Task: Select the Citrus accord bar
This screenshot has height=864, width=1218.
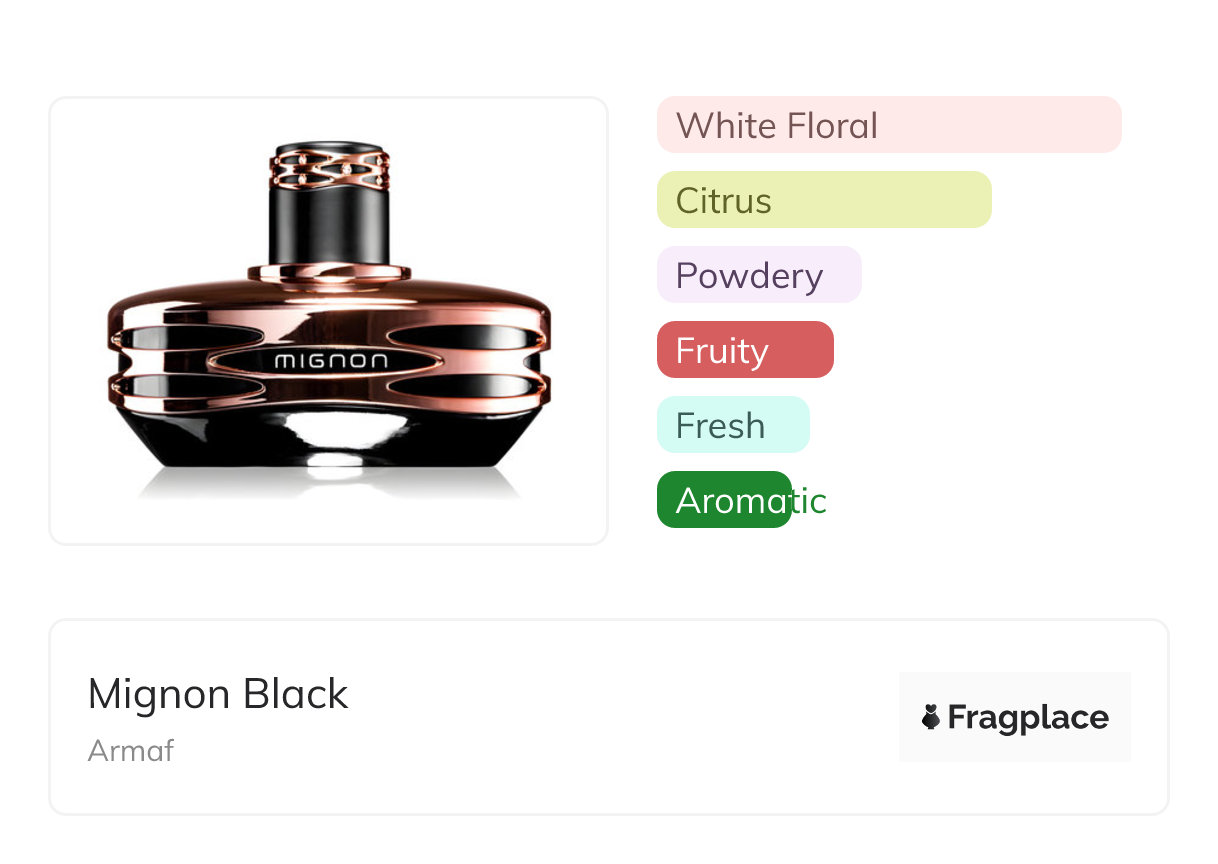Action: [823, 200]
